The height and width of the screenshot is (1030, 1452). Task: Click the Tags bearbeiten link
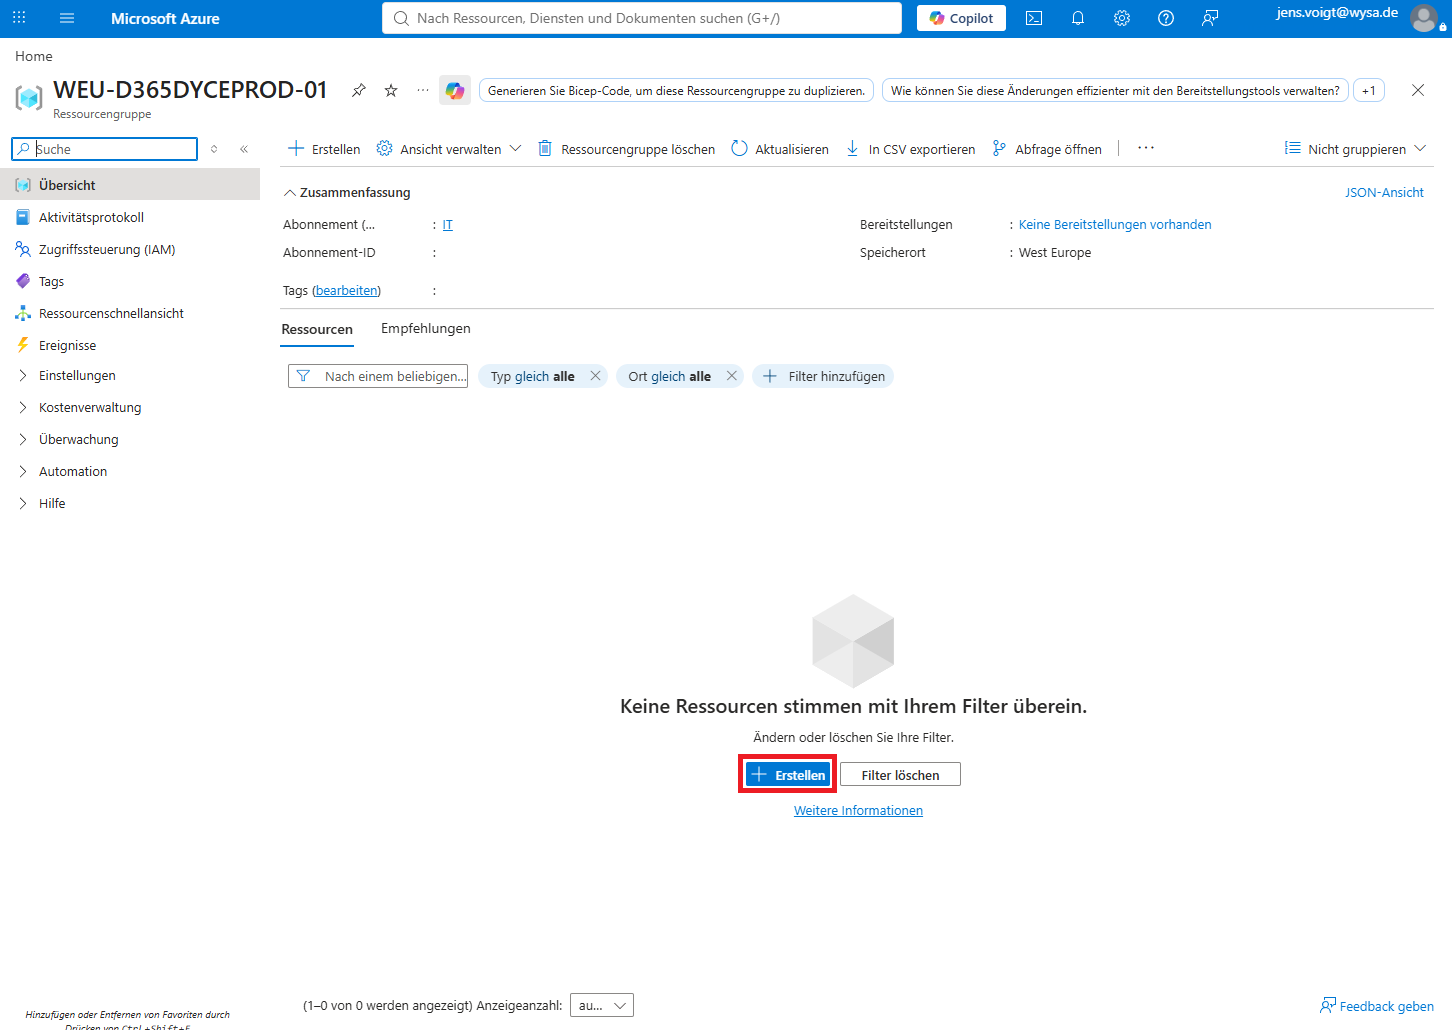tap(347, 291)
